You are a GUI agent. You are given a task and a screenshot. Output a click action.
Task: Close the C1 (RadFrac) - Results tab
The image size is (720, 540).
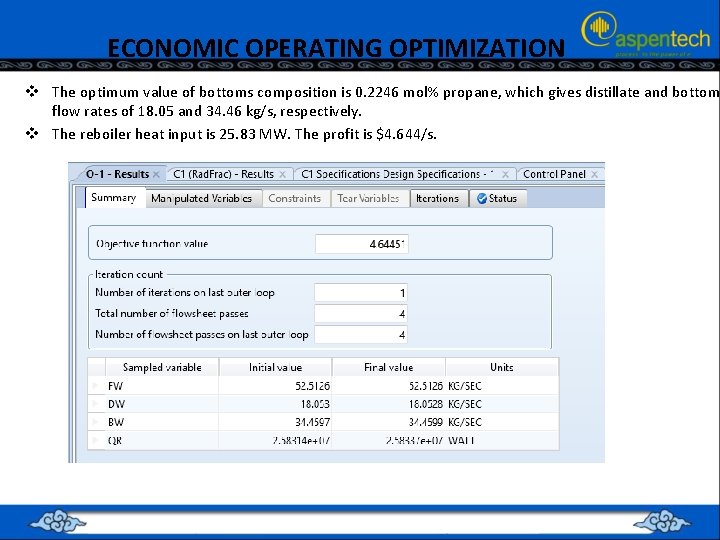pyautogui.click(x=282, y=174)
